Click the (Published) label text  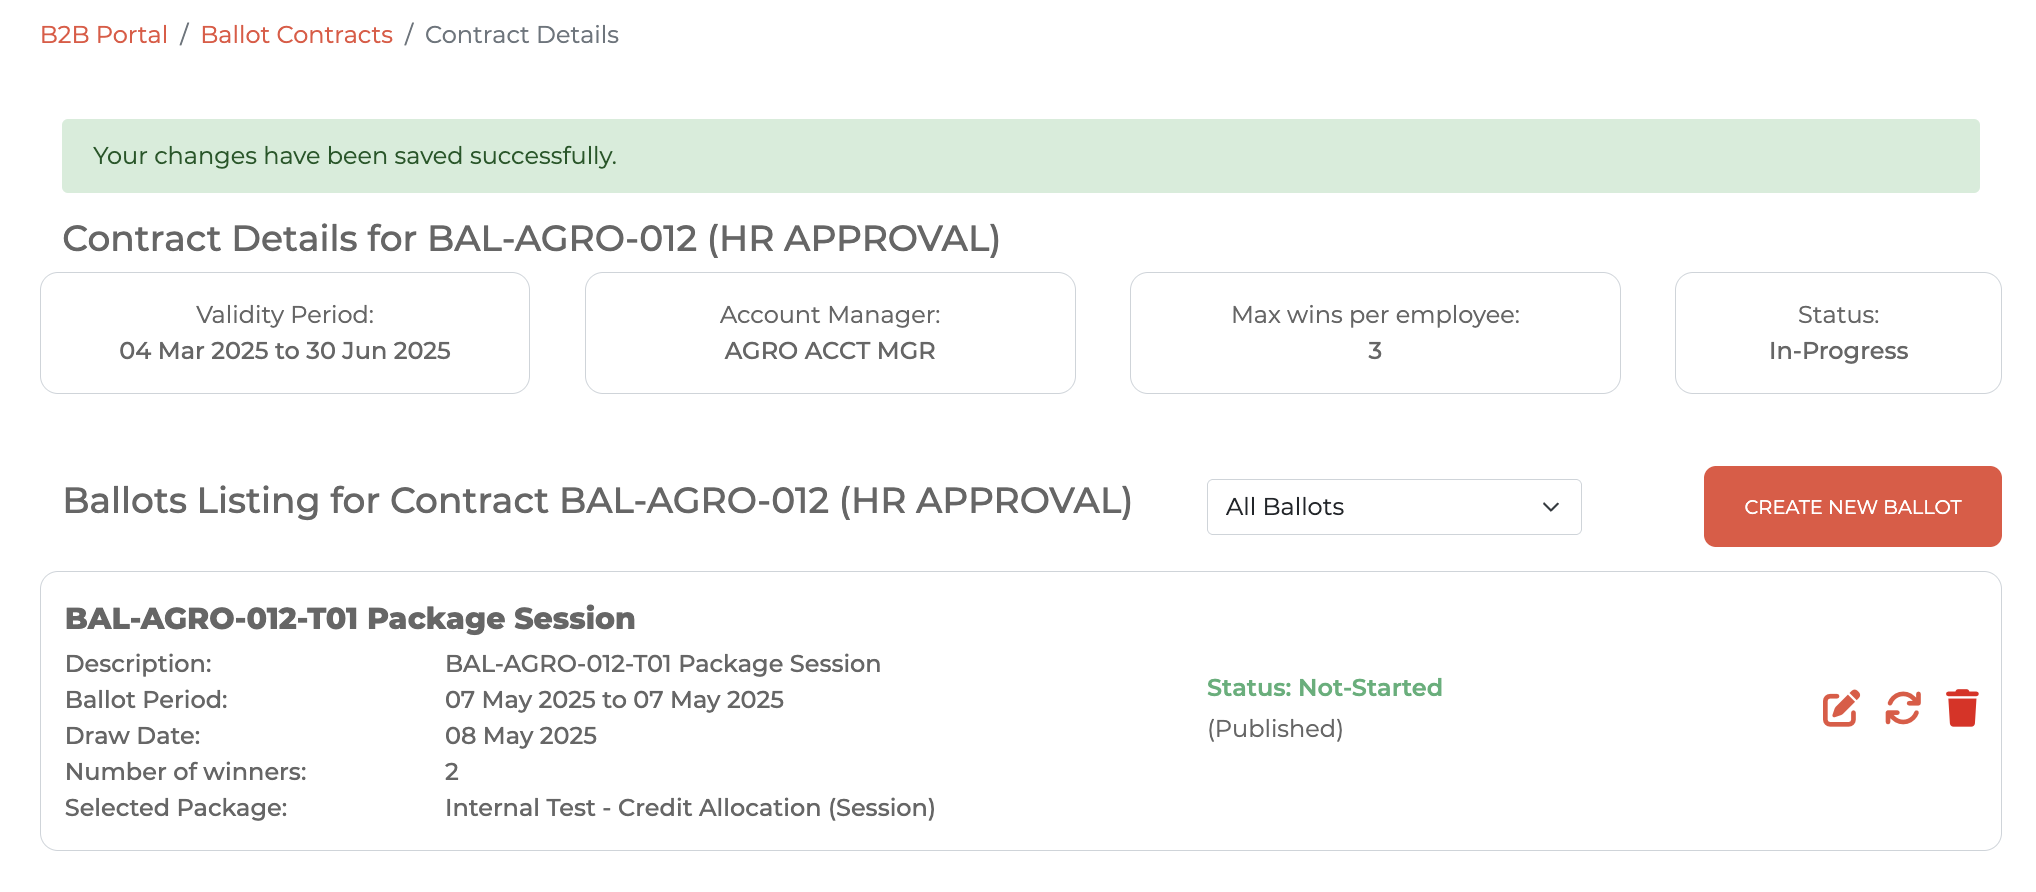(1275, 729)
